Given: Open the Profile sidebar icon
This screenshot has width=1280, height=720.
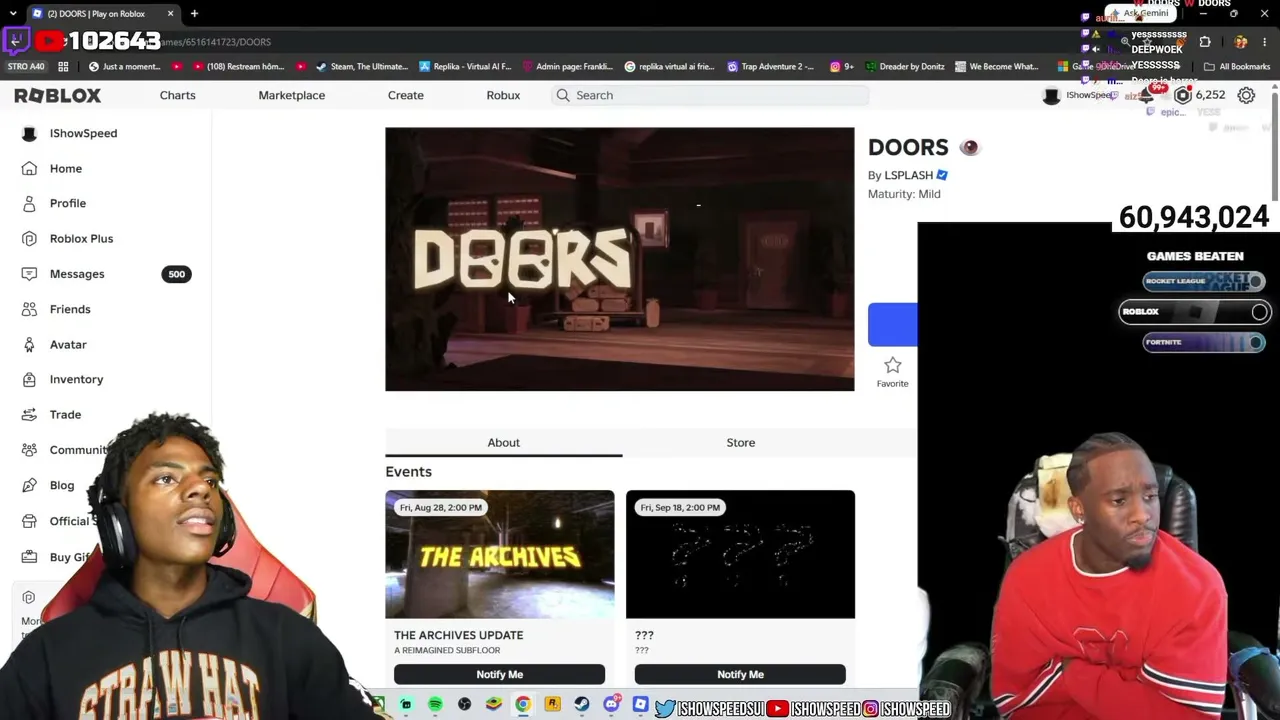Looking at the screenshot, I should point(29,203).
